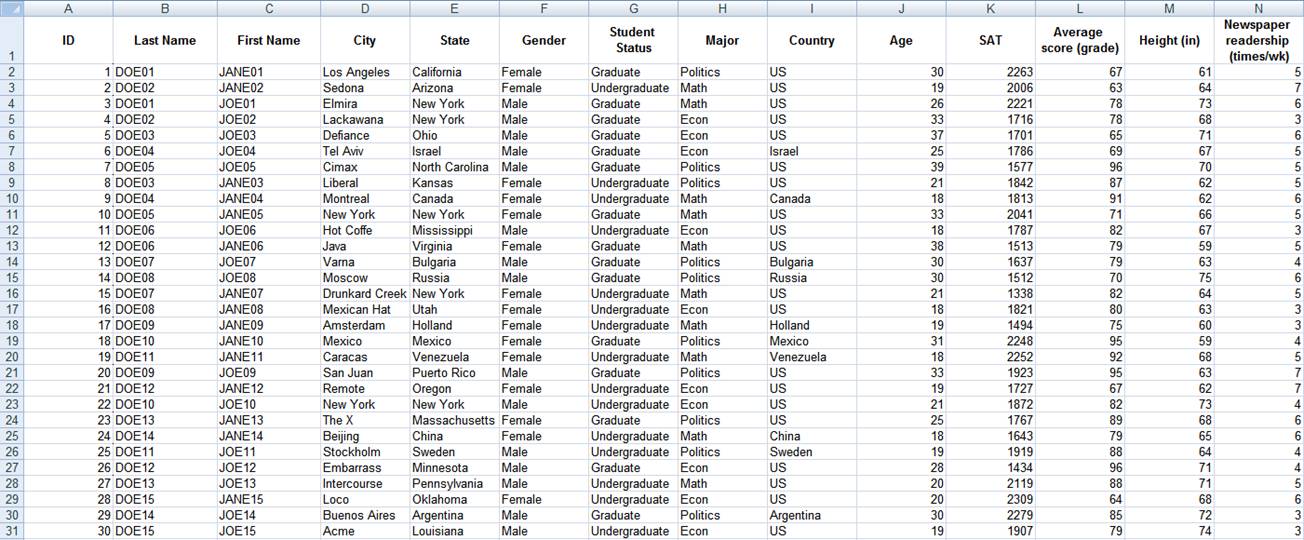Click the Select All corner triangle
The height and width of the screenshot is (540, 1304).
11,8
